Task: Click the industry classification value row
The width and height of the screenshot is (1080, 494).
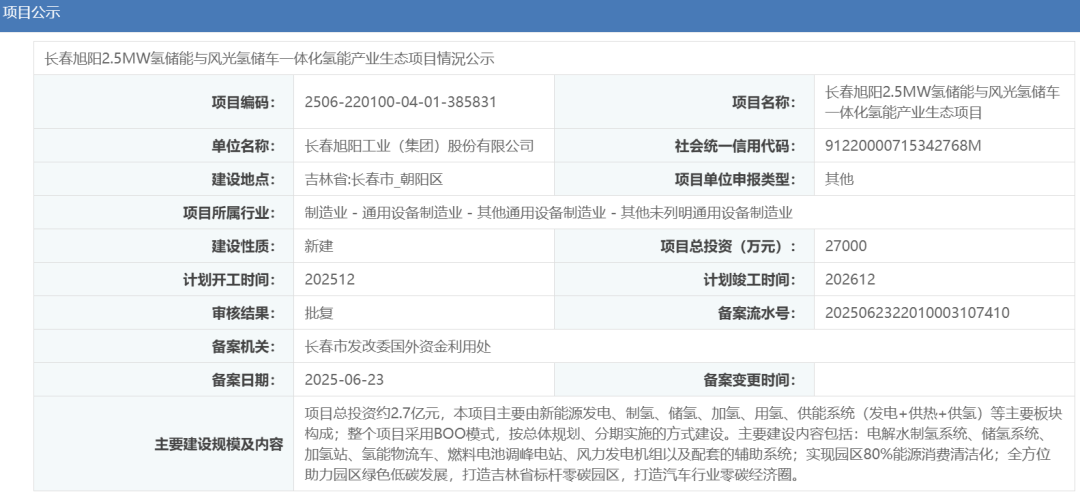Action: pyautogui.click(x=548, y=213)
